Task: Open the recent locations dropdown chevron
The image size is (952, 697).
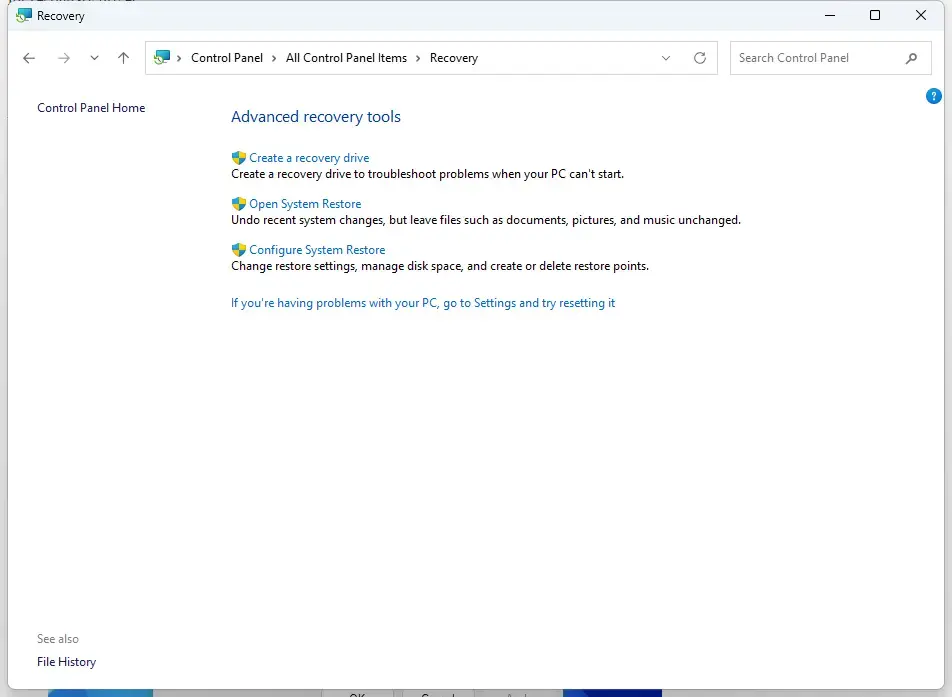Action: coord(94,58)
